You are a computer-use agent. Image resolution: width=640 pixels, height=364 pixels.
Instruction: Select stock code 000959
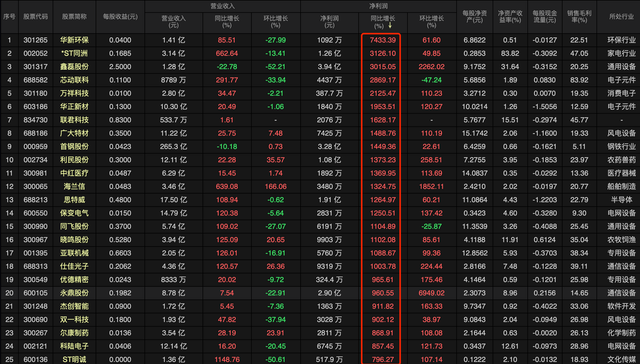(36, 146)
